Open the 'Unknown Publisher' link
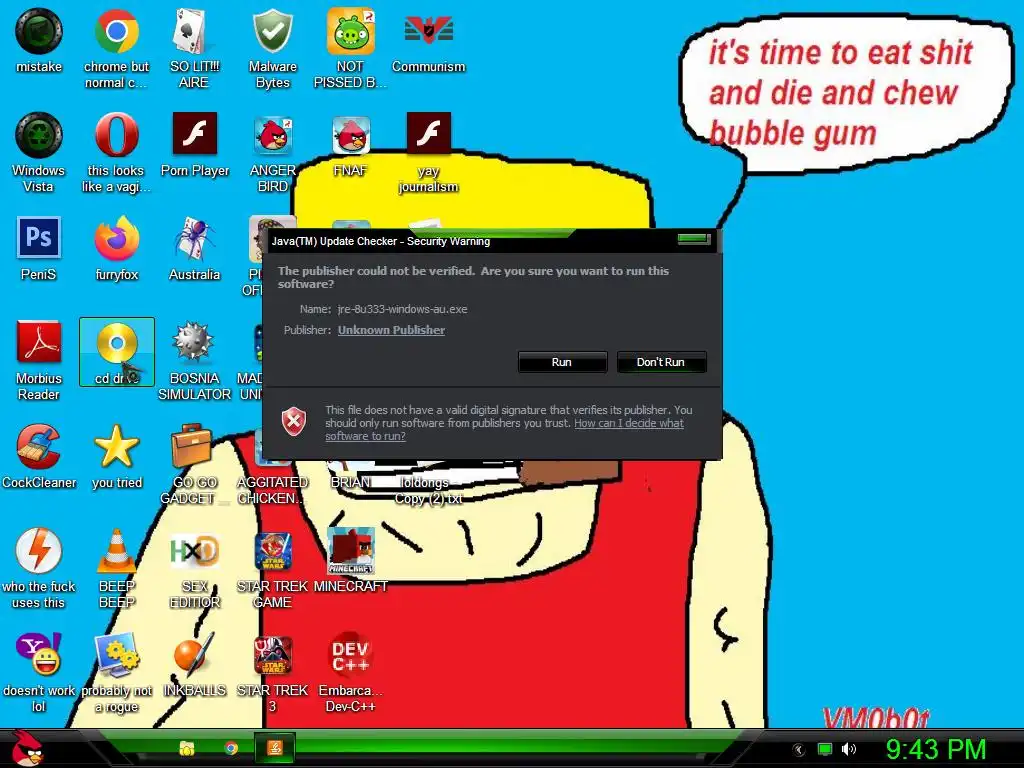Image resolution: width=1024 pixels, height=768 pixels. tap(391, 330)
